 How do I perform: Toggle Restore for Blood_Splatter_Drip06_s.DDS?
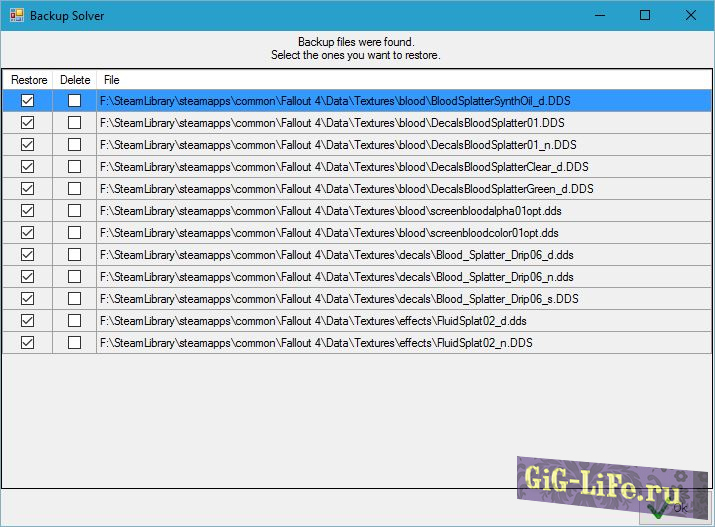27,298
